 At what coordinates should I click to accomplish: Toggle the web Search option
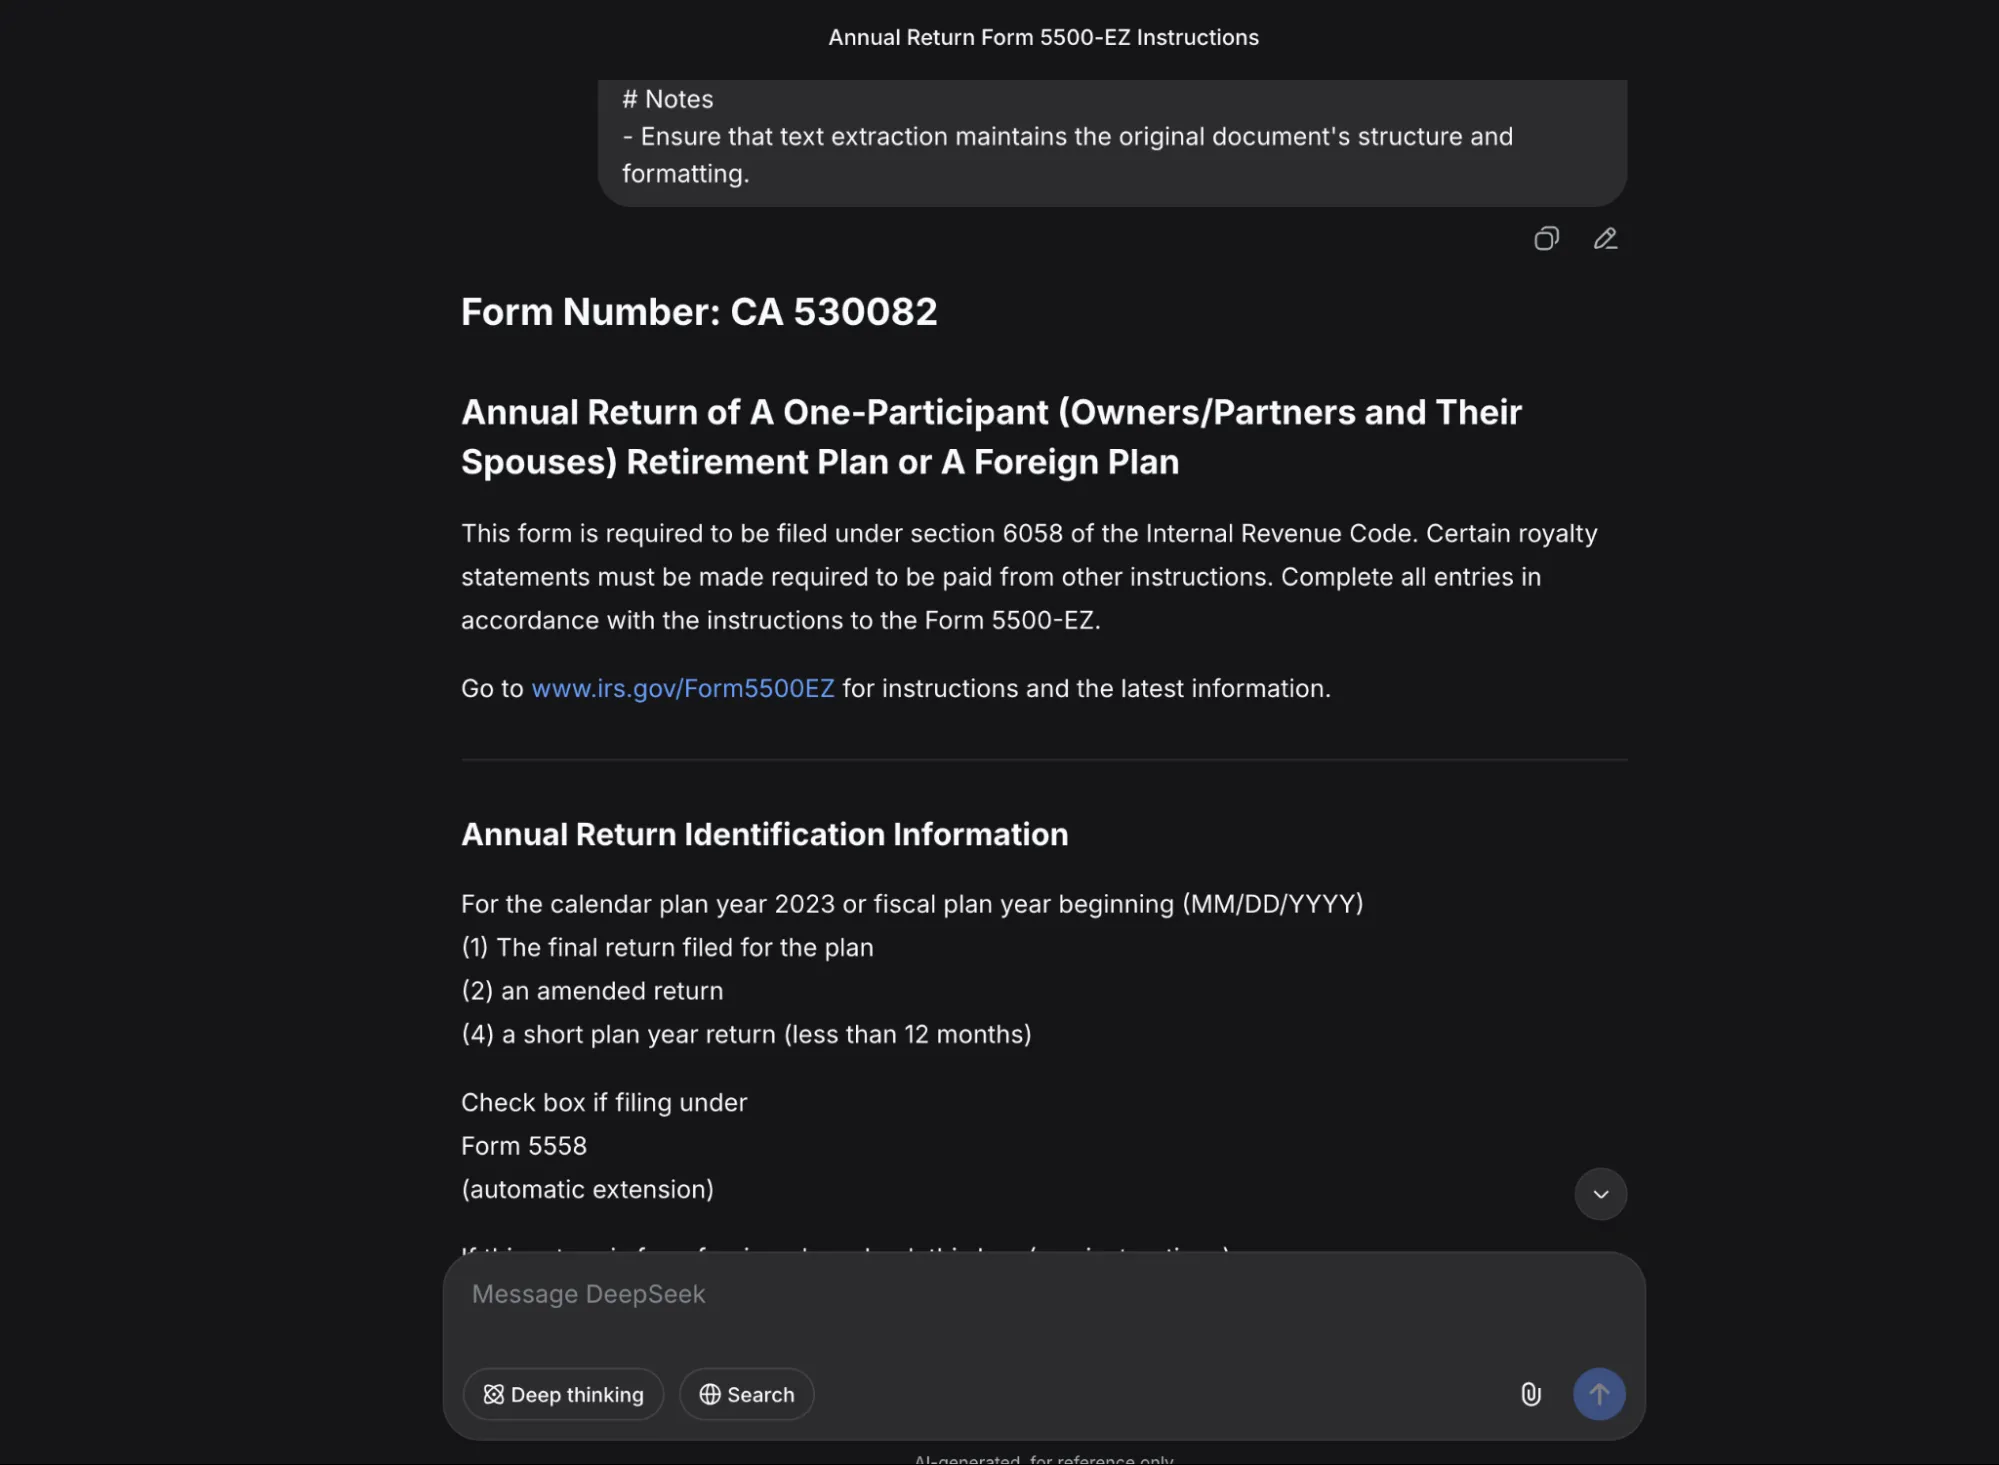(747, 1394)
